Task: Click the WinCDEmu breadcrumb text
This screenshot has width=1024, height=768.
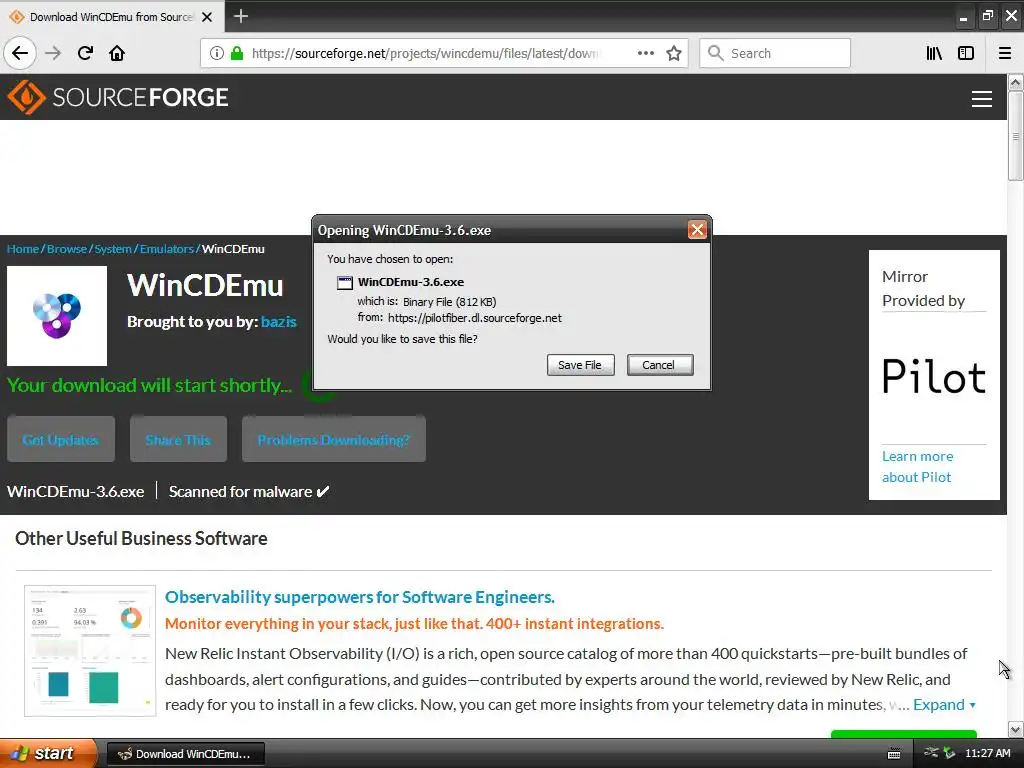Action: (x=233, y=249)
